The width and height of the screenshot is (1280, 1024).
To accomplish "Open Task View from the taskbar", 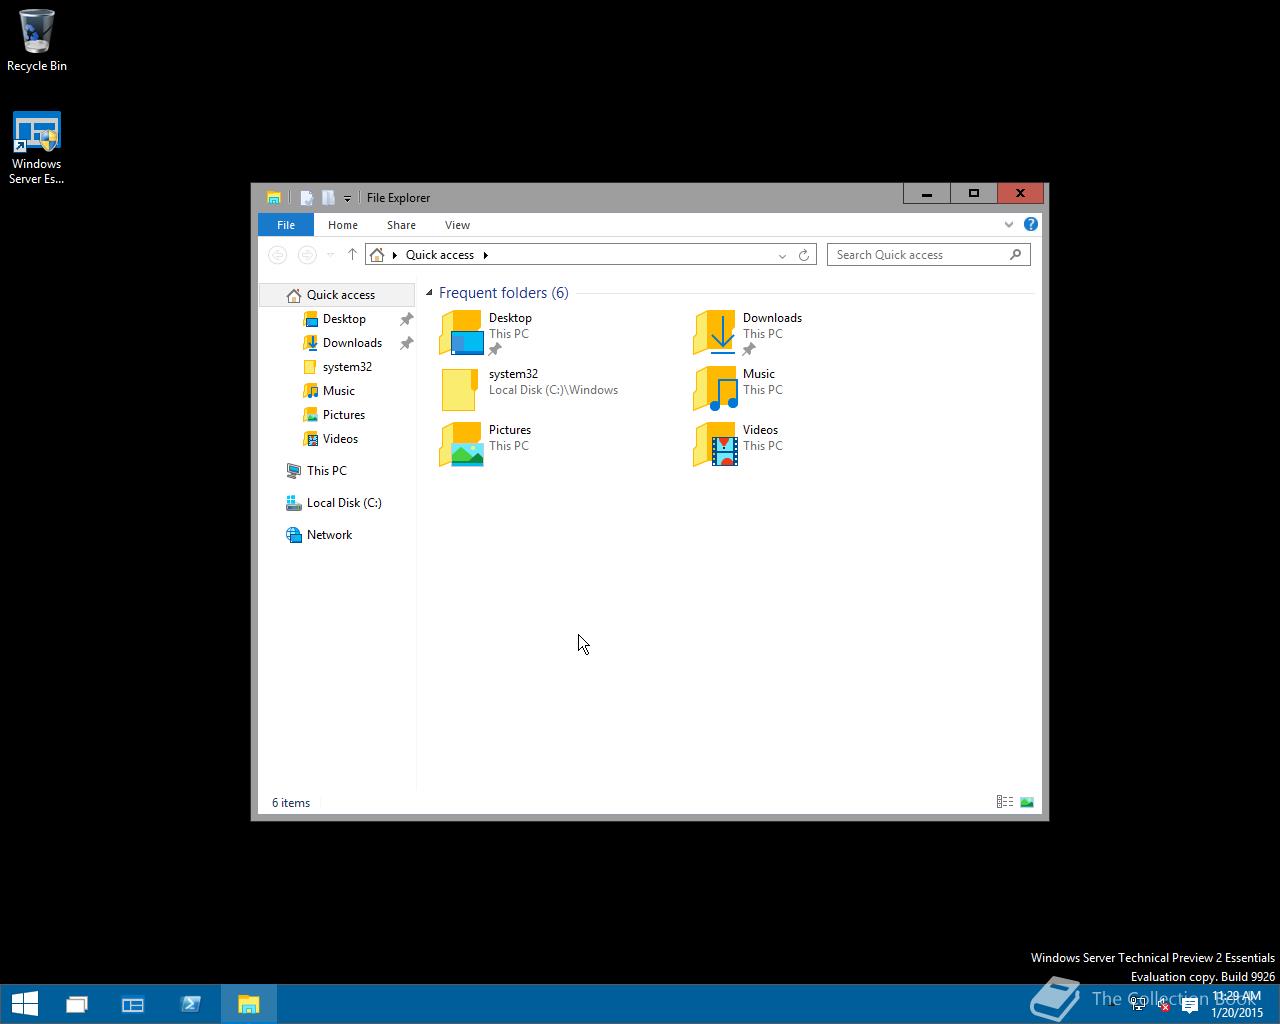I will 77,1004.
